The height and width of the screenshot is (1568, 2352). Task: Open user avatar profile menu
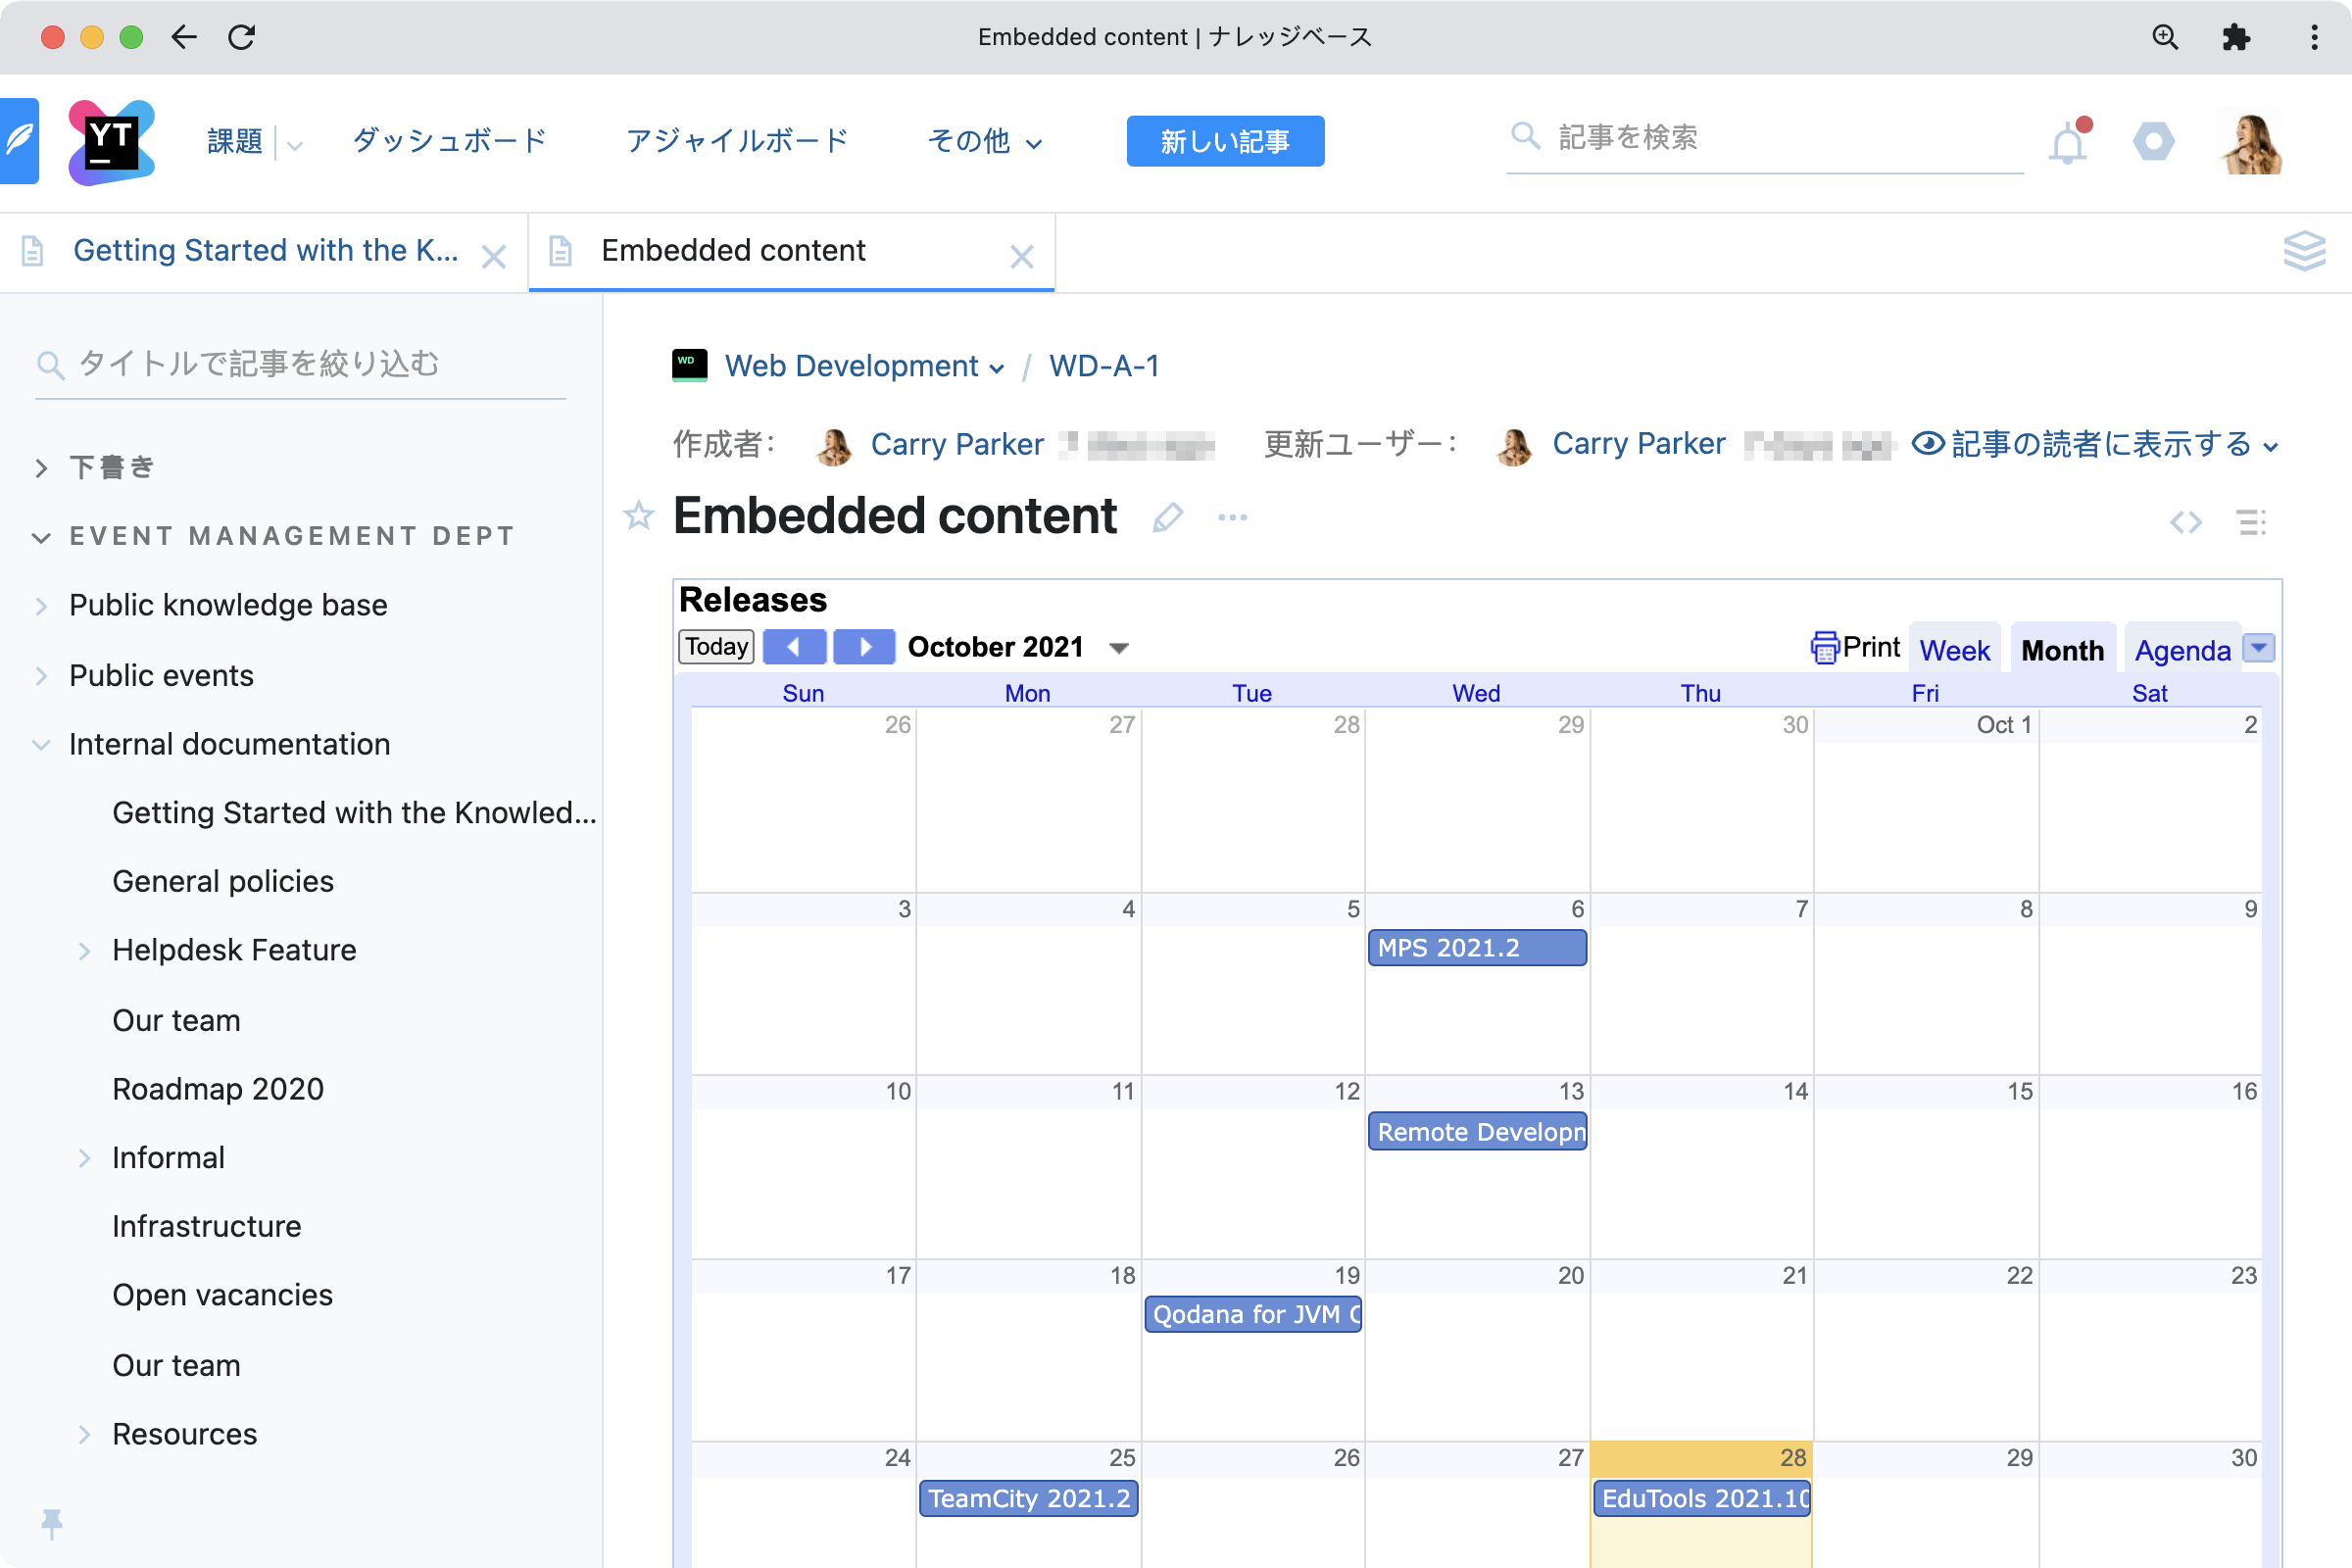(2251, 141)
